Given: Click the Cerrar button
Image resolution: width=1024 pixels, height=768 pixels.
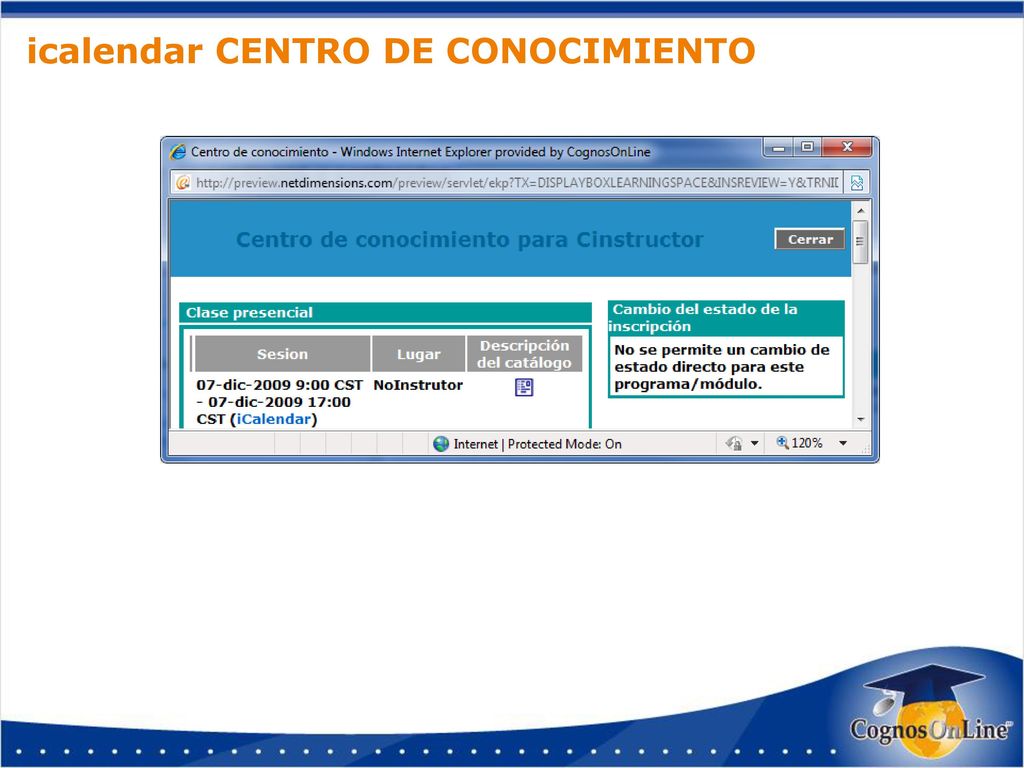Looking at the screenshot, I should click(809, 239).
